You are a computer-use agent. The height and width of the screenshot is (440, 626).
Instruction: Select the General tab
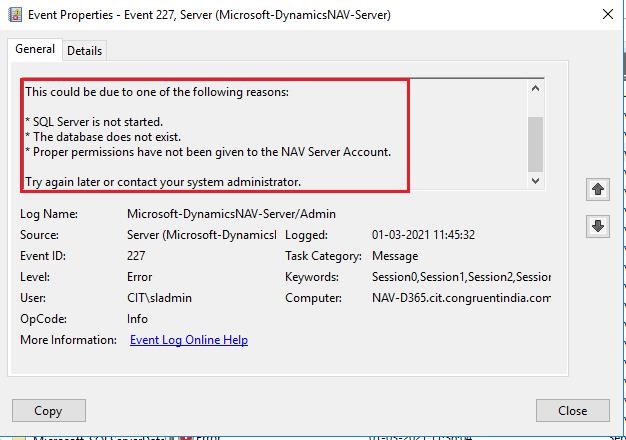tap(35, 49)
